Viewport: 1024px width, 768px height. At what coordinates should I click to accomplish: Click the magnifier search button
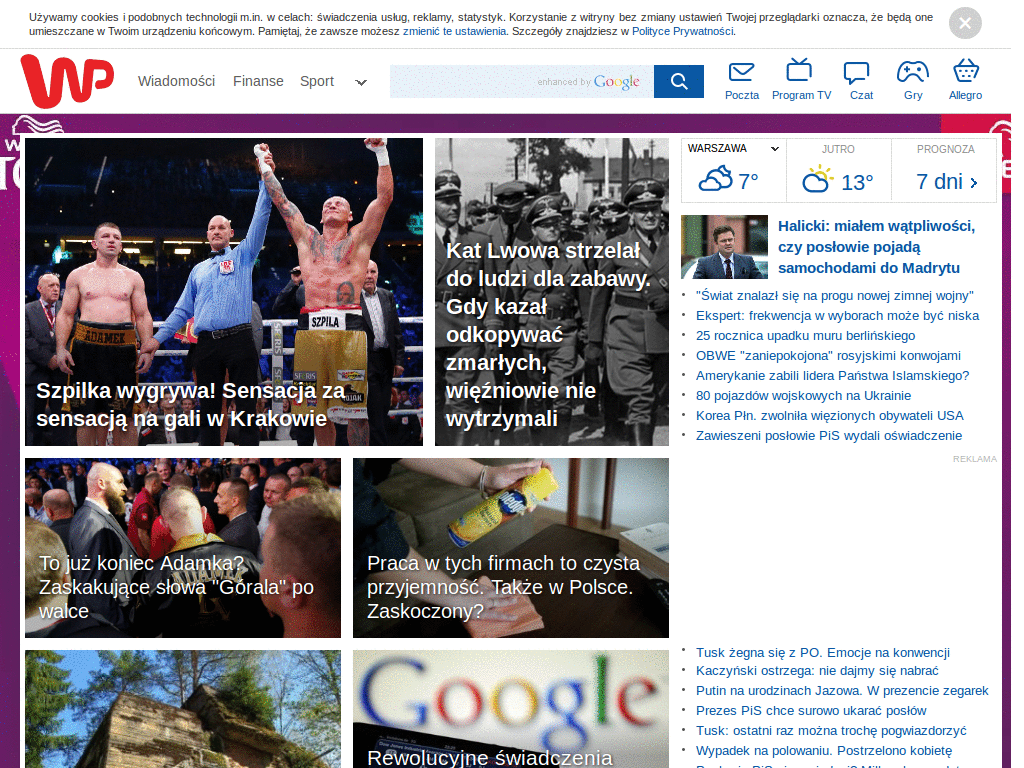tap(679, 81)
